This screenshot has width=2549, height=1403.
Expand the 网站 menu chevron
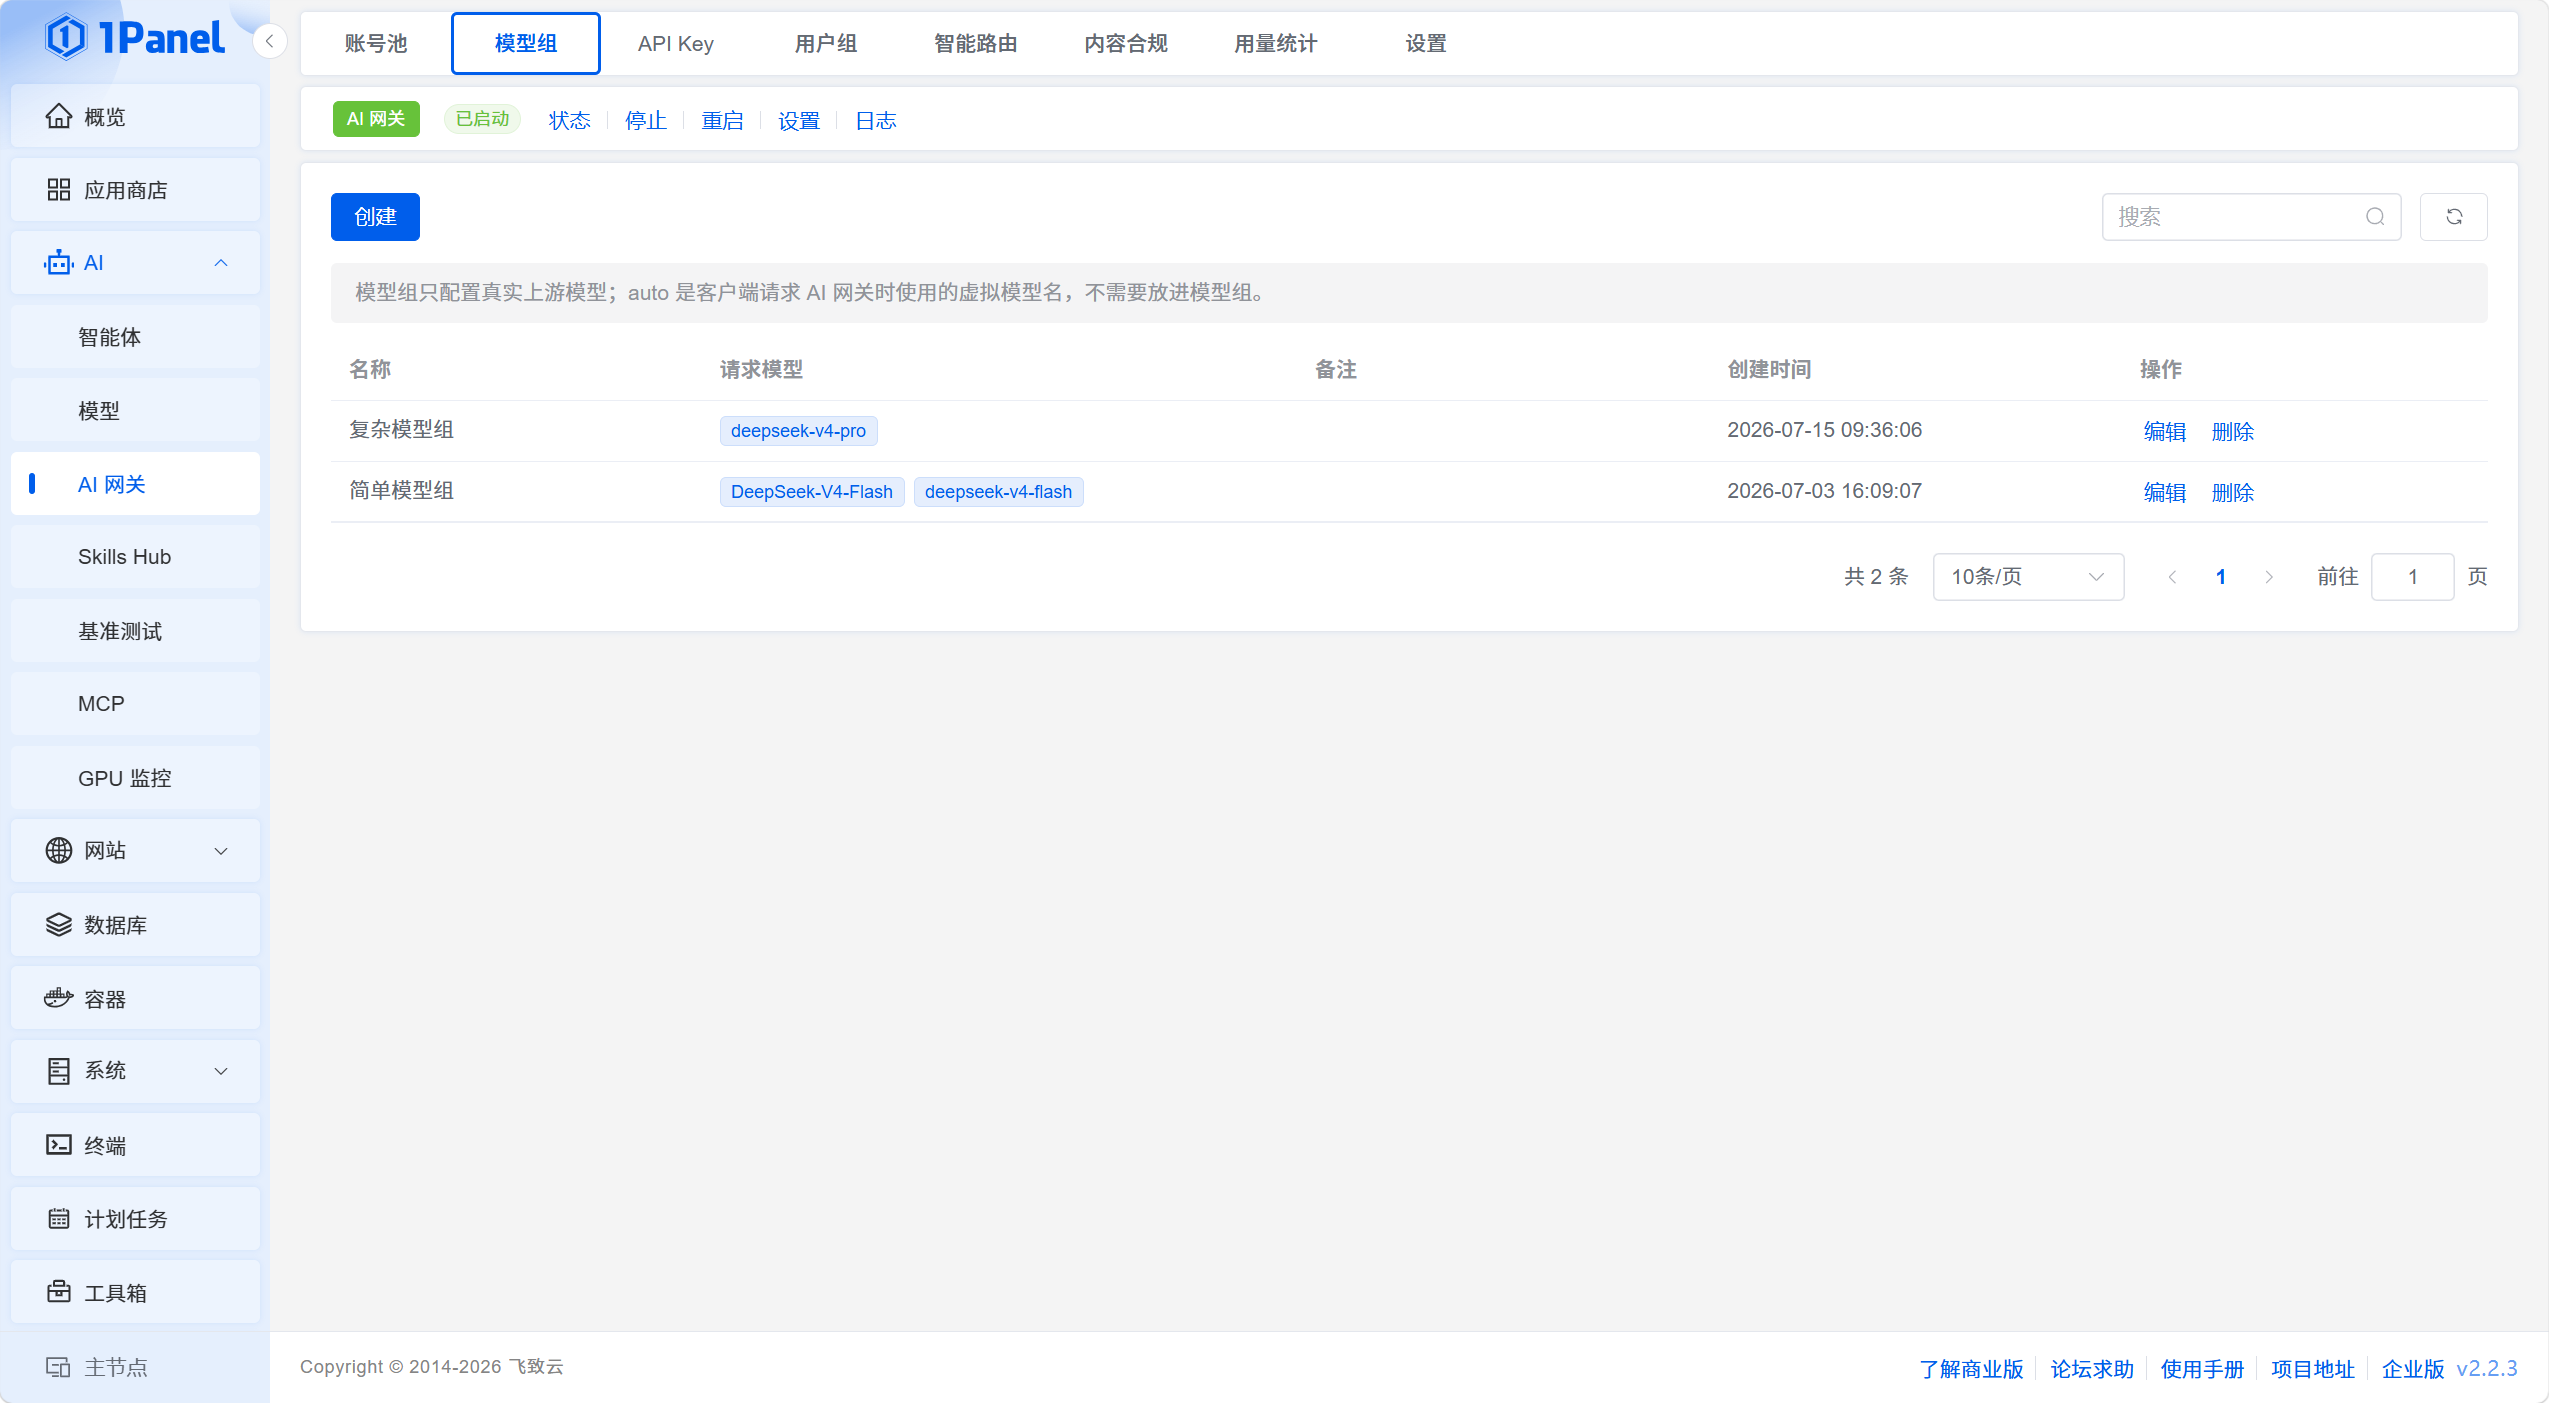[x=221, y=851]
